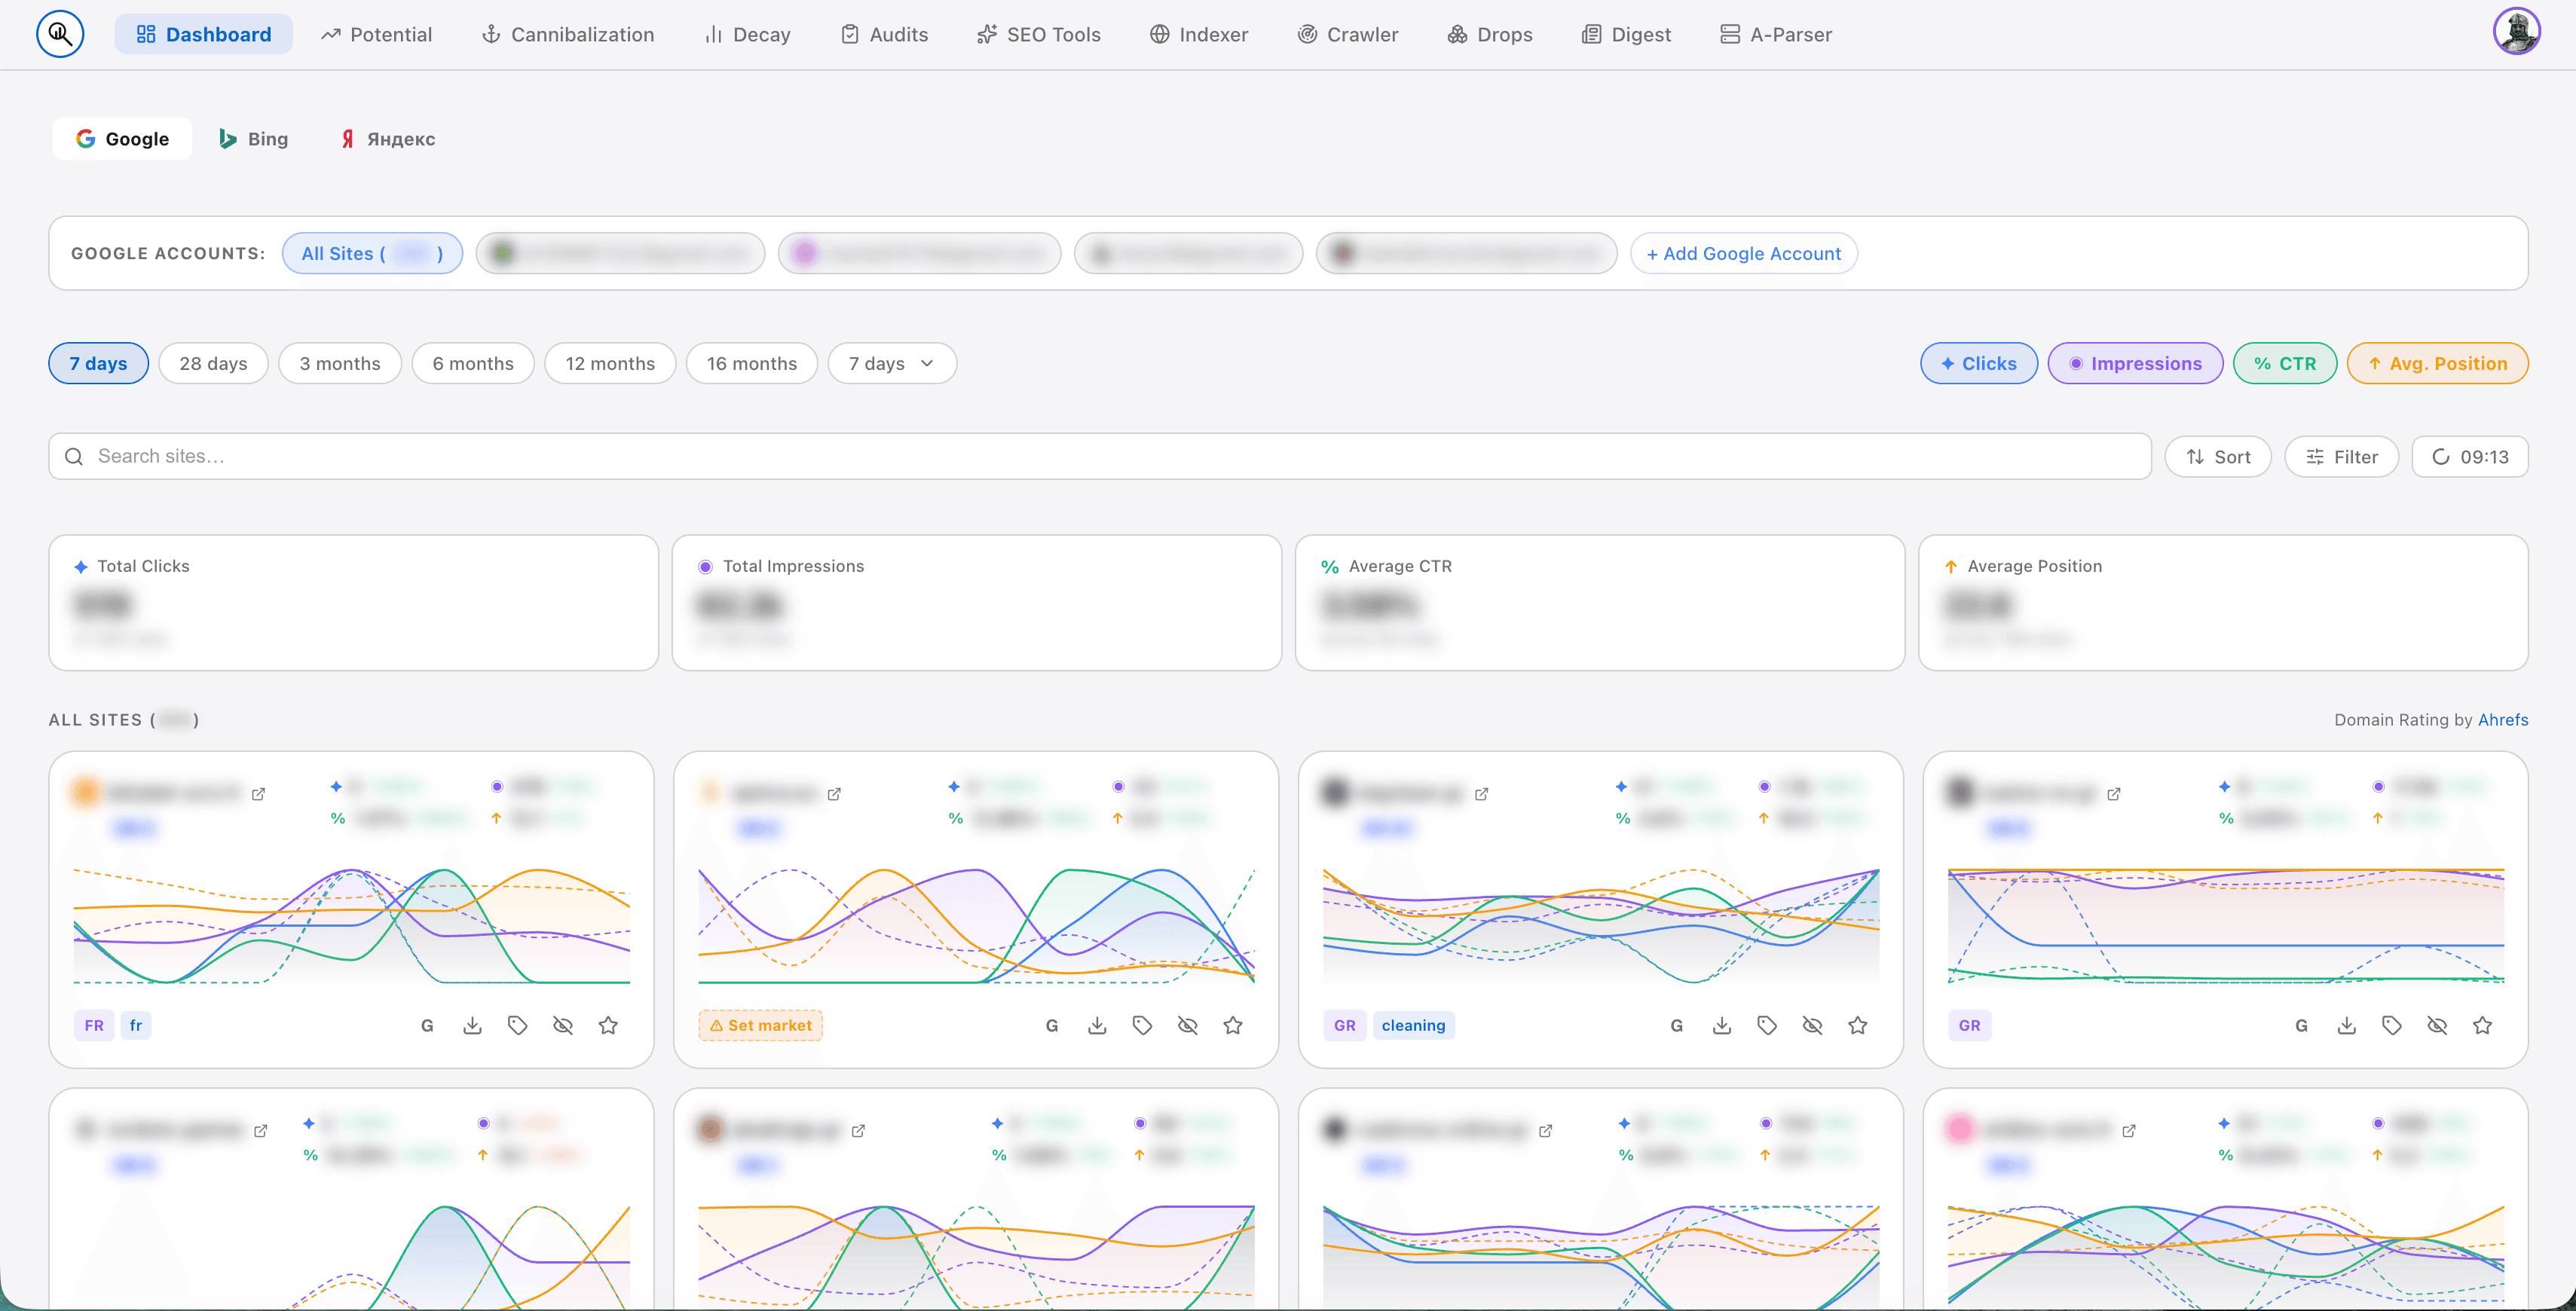The image size is (2576, 1311).
Task: Open the Sort options
Action: coord(2218,457)
